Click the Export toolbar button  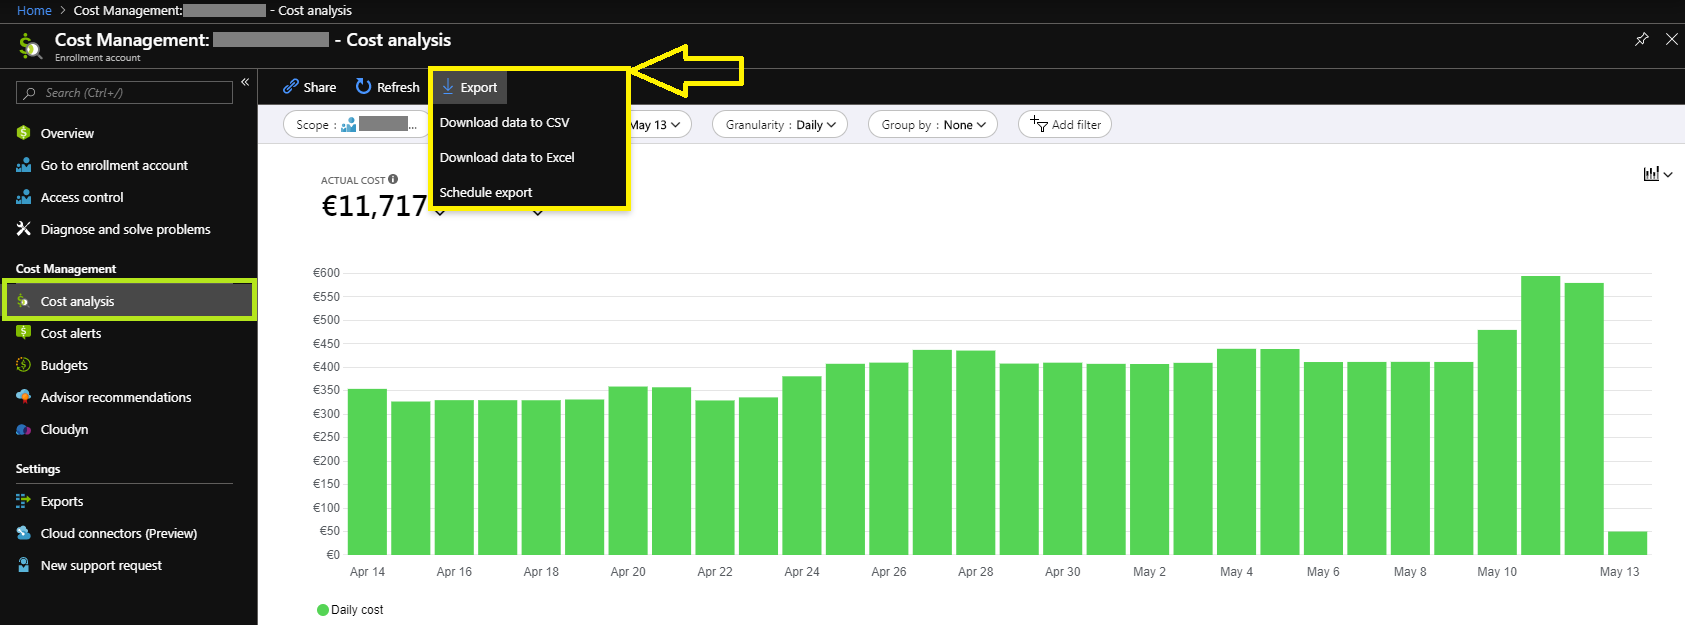click(470, 87)
